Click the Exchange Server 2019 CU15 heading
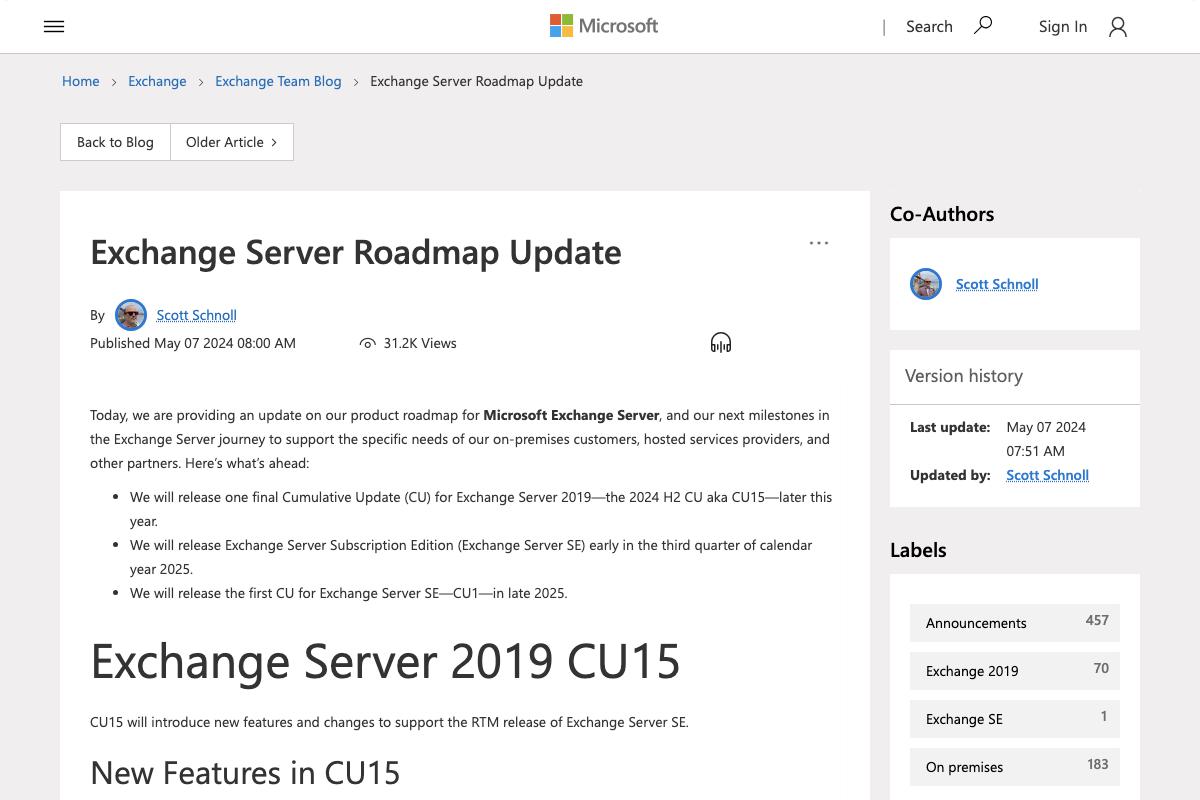 (x=385, y=661)
